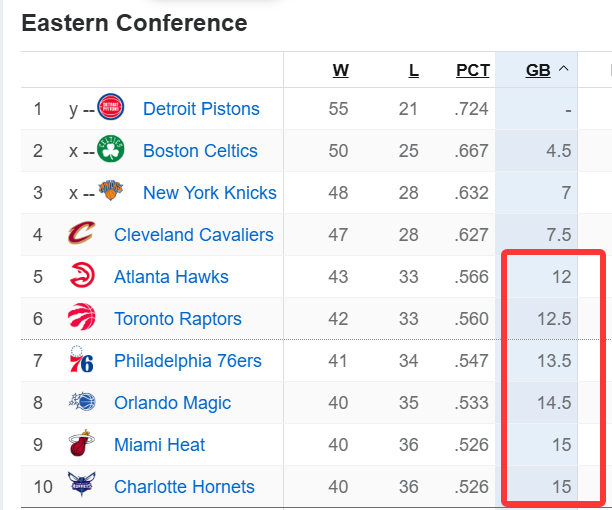Click Atlanta Hawks games-behind value 12

click(560, 277)
